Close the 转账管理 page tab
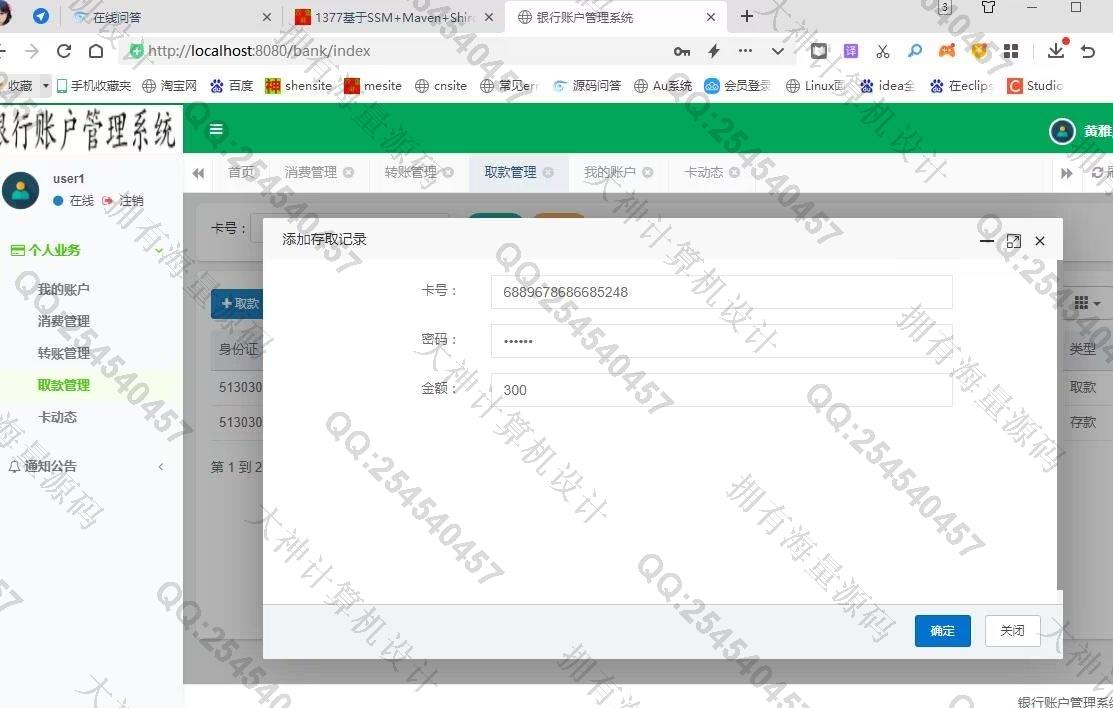 pos(449,173)
